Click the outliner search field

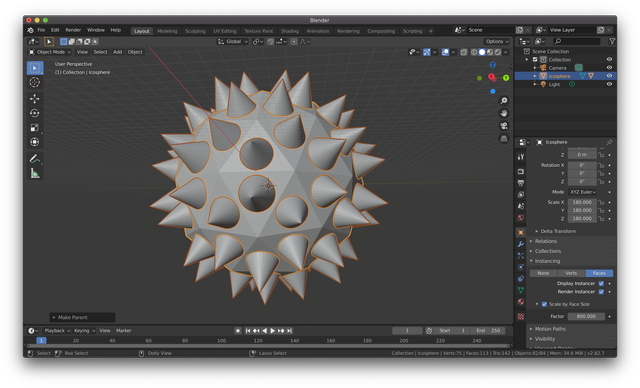[x=576, y=41]
